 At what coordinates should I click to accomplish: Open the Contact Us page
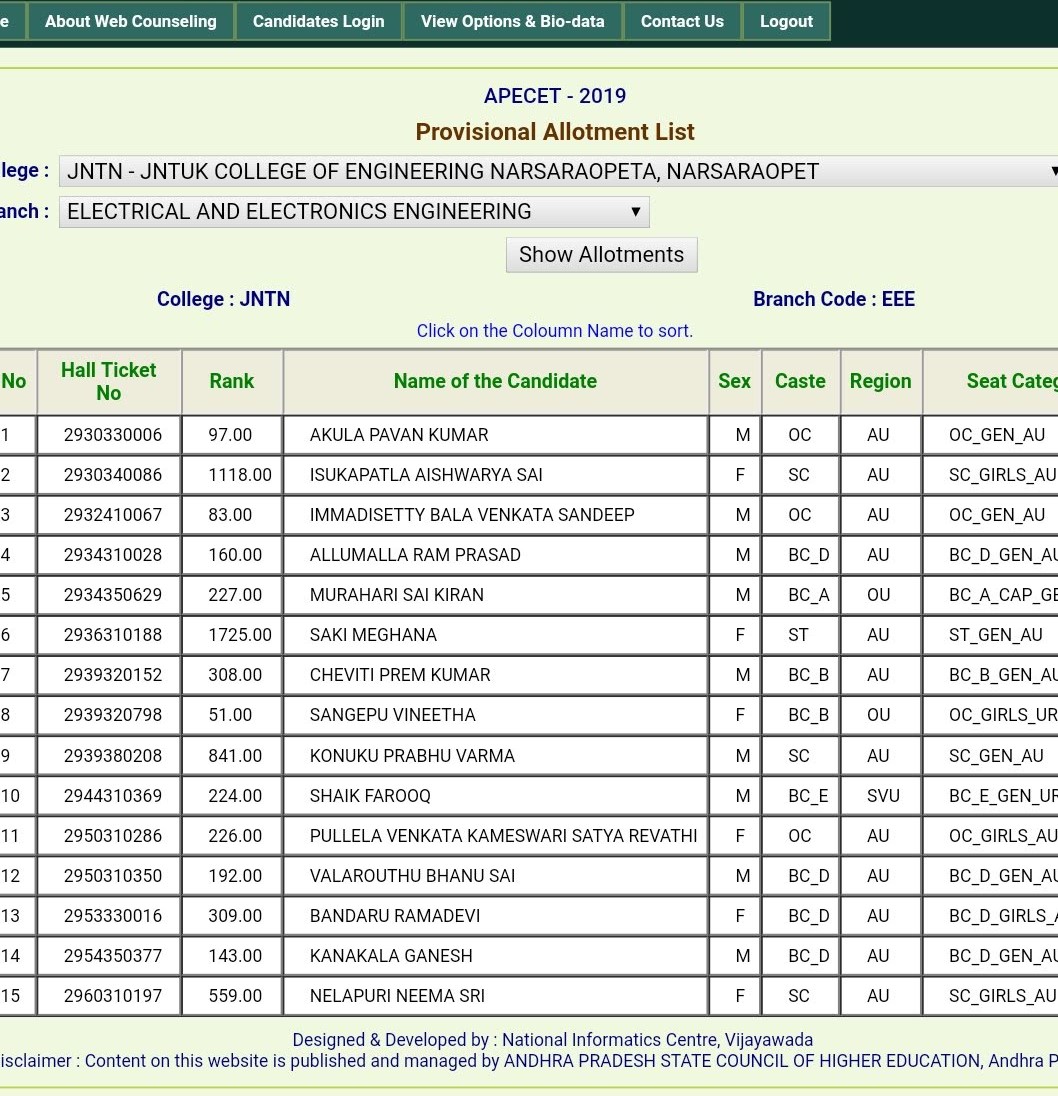[682, 22]
